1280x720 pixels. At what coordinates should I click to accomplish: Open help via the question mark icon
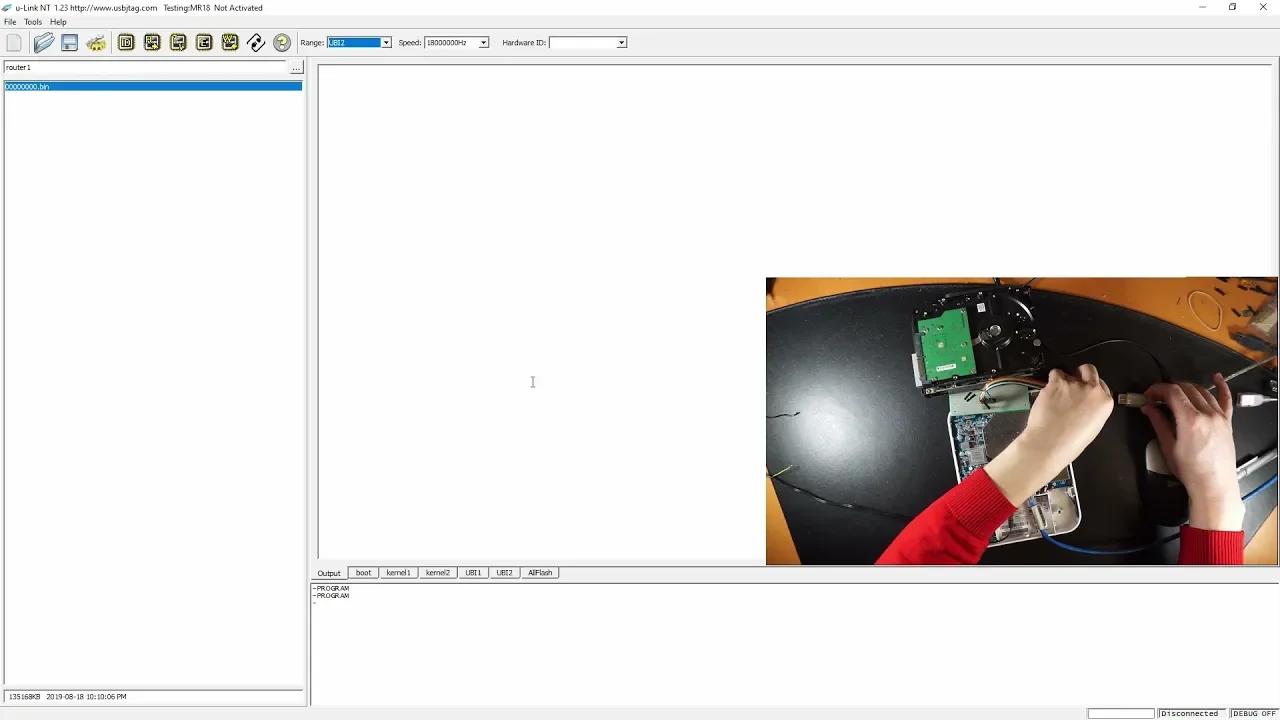coord(281,42)
